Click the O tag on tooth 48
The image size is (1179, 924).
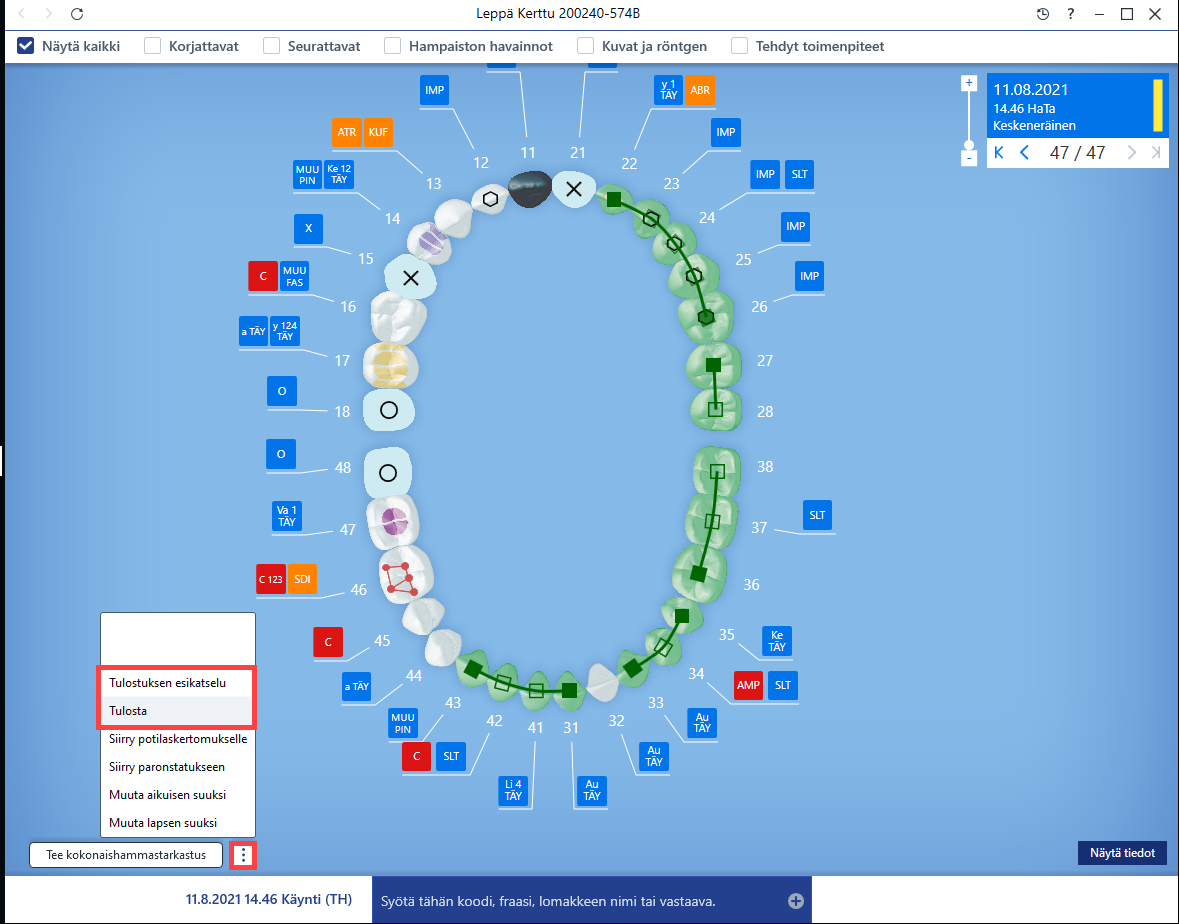(x=281, y=454)
